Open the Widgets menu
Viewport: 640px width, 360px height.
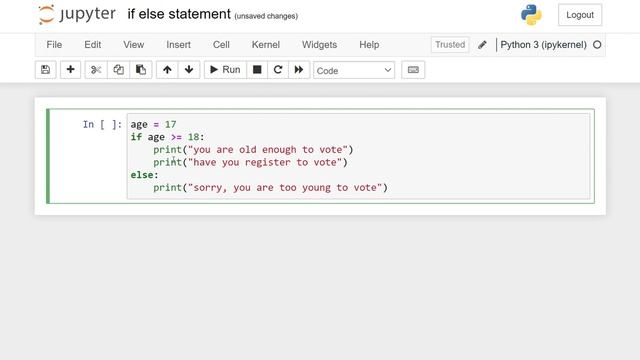(x=320, y=44)
